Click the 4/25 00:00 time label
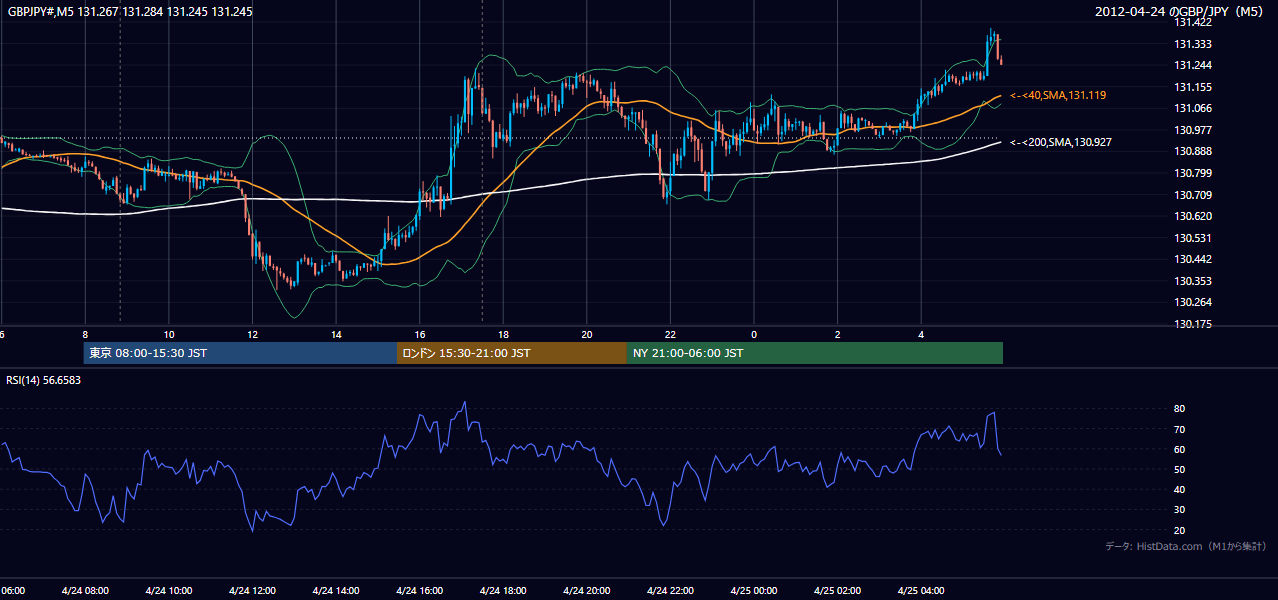 753,591
